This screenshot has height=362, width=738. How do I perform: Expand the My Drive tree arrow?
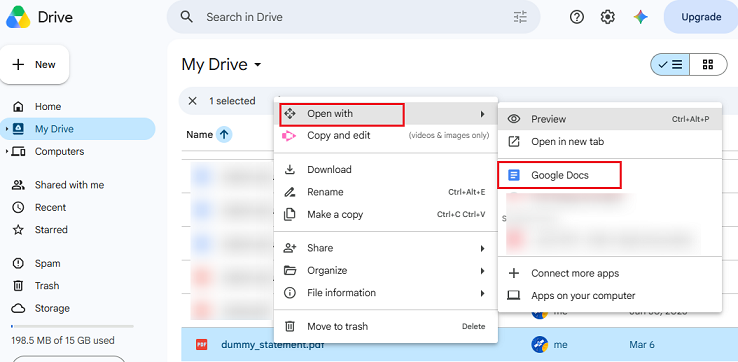pos(7,129)
